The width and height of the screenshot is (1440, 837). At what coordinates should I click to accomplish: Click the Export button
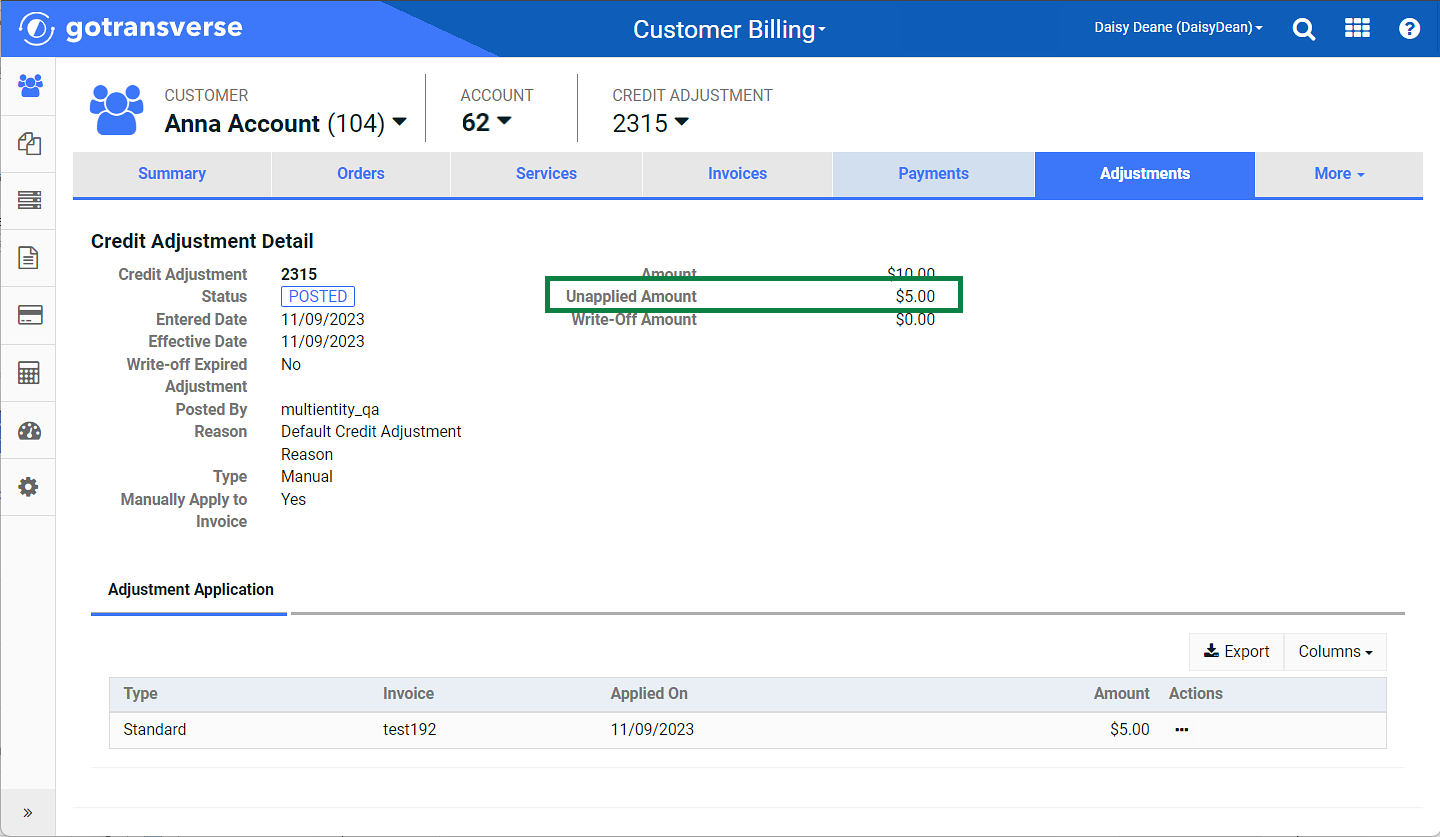pyautogui.click(x=1237, y=651)
